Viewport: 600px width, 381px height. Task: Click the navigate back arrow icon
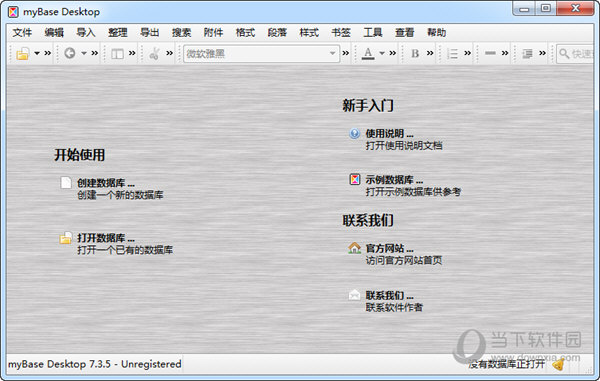tap(70, 53)
